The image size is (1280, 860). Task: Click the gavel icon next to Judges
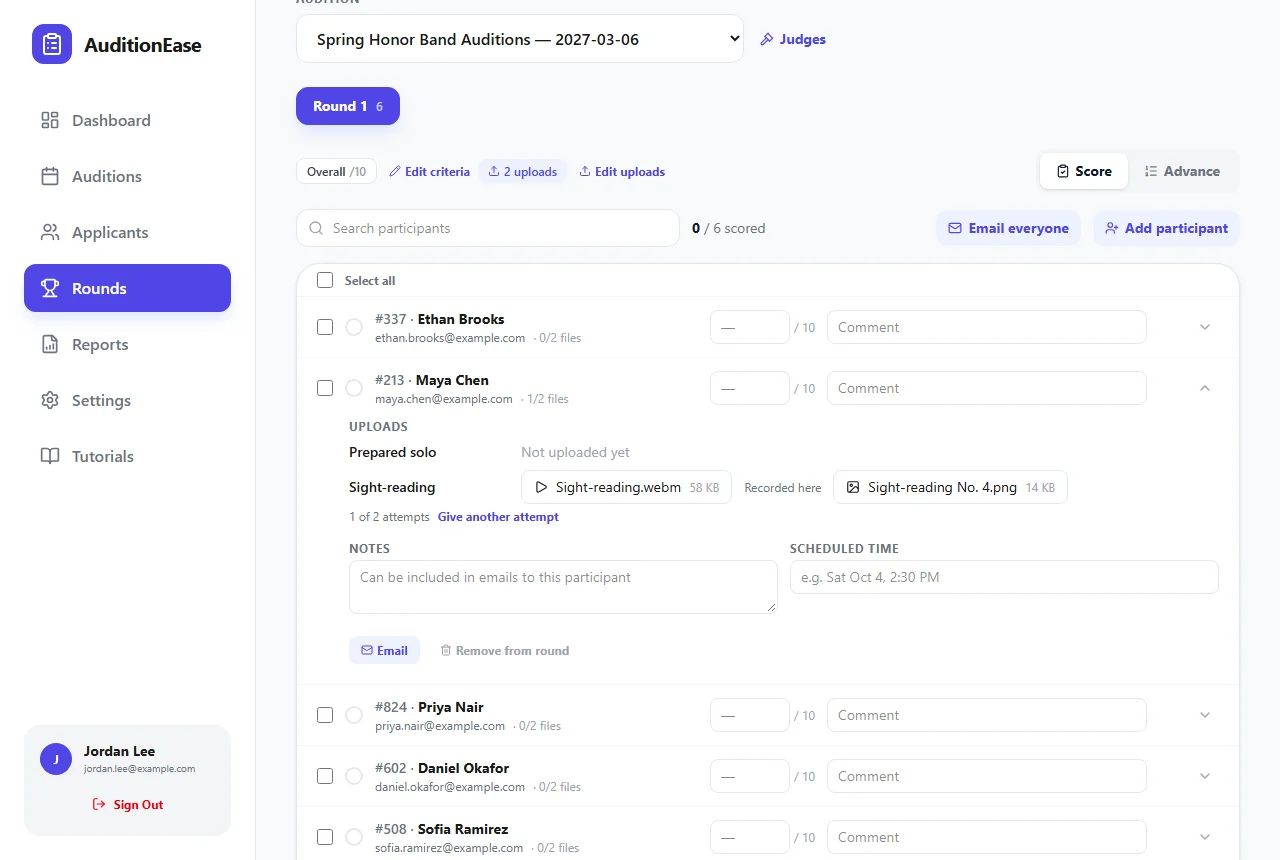click(x=767, y=39)
